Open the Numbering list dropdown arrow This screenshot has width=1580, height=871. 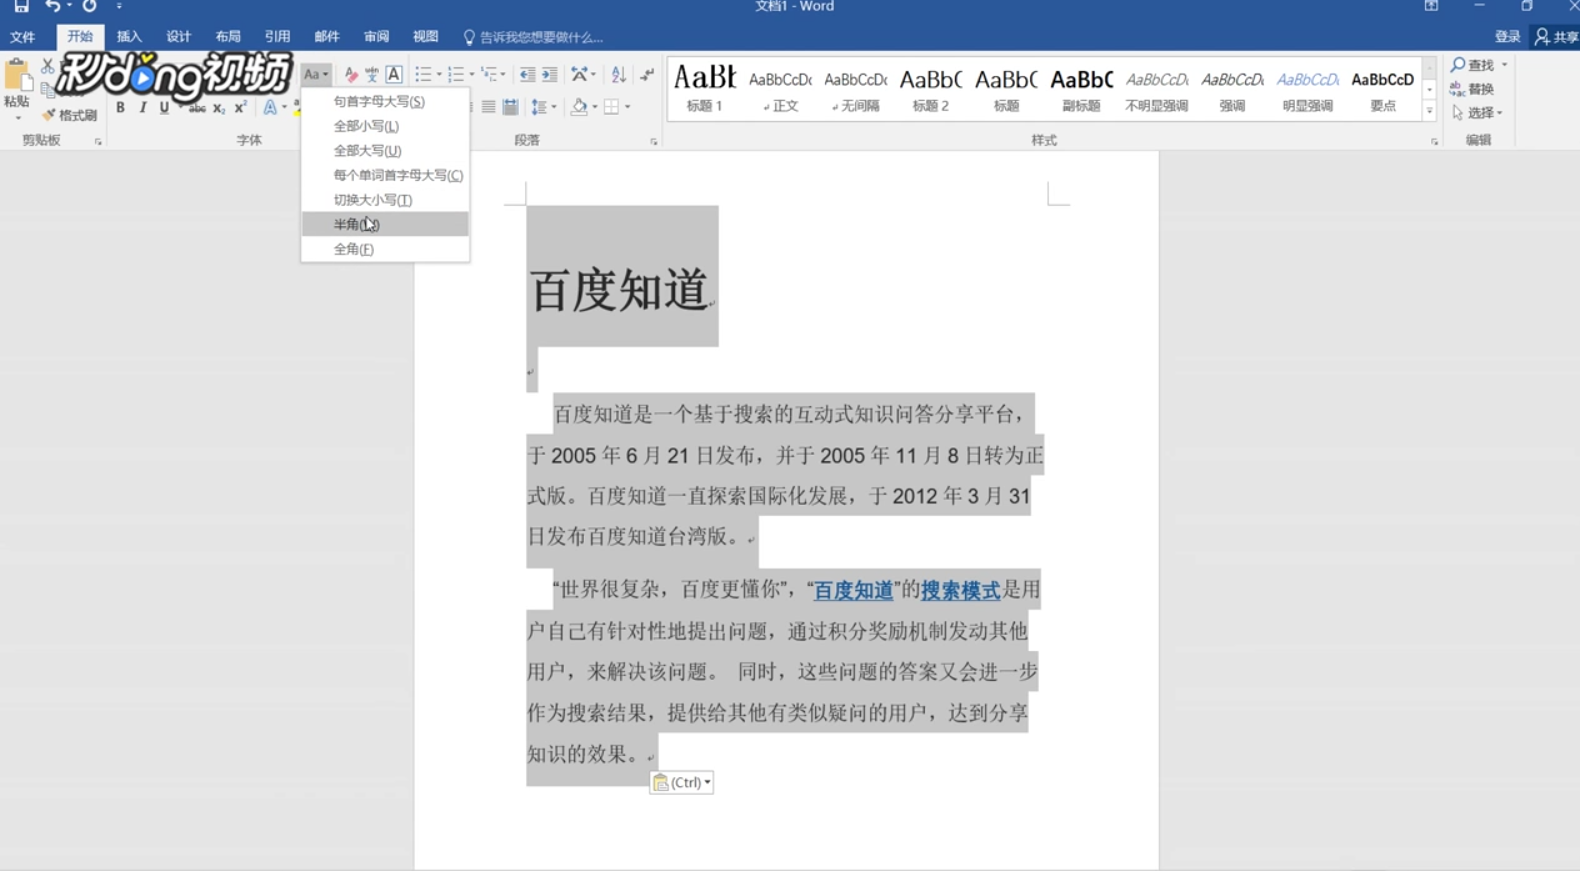click(472, 74)
